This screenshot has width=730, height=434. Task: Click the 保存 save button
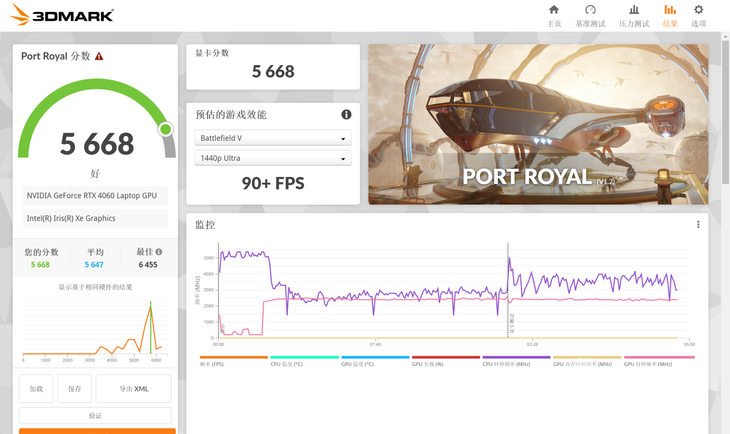(74, 388)
